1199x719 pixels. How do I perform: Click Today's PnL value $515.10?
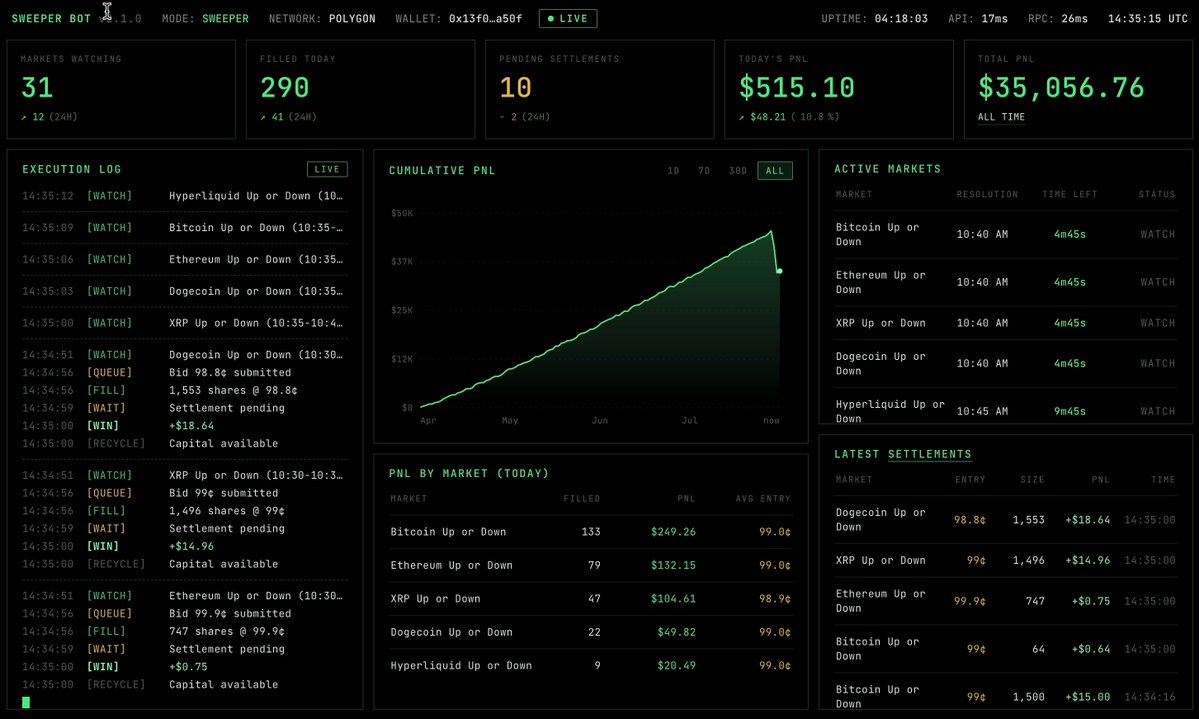797,88
